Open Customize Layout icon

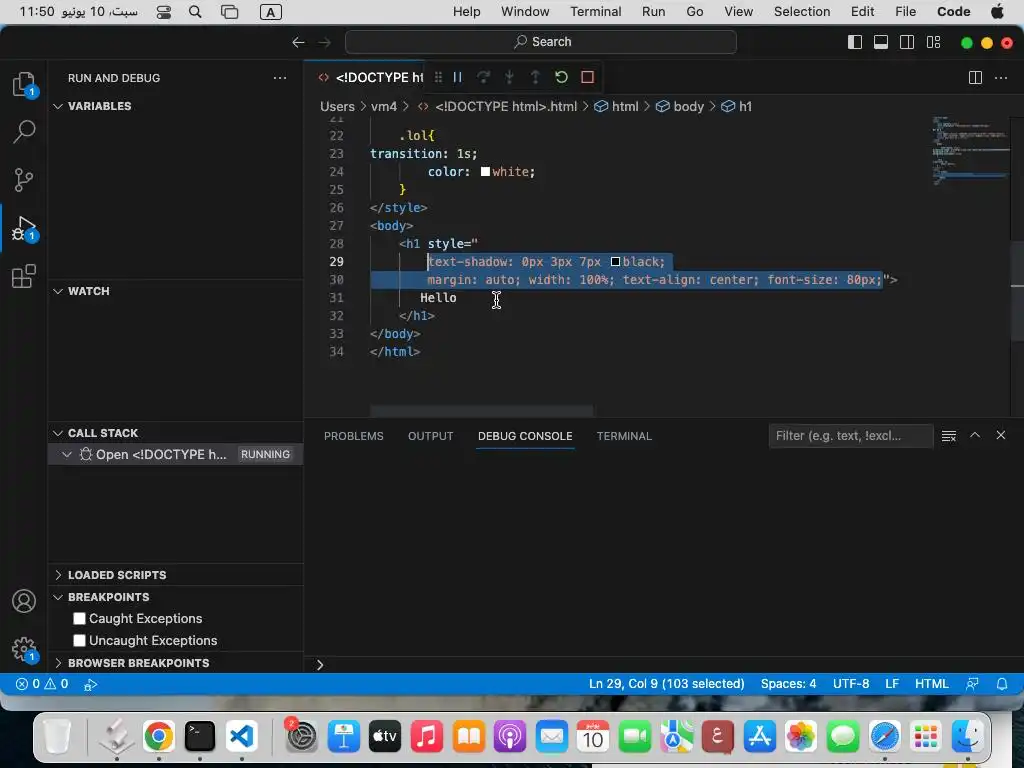pyautogui.click(x=933, y=42)
